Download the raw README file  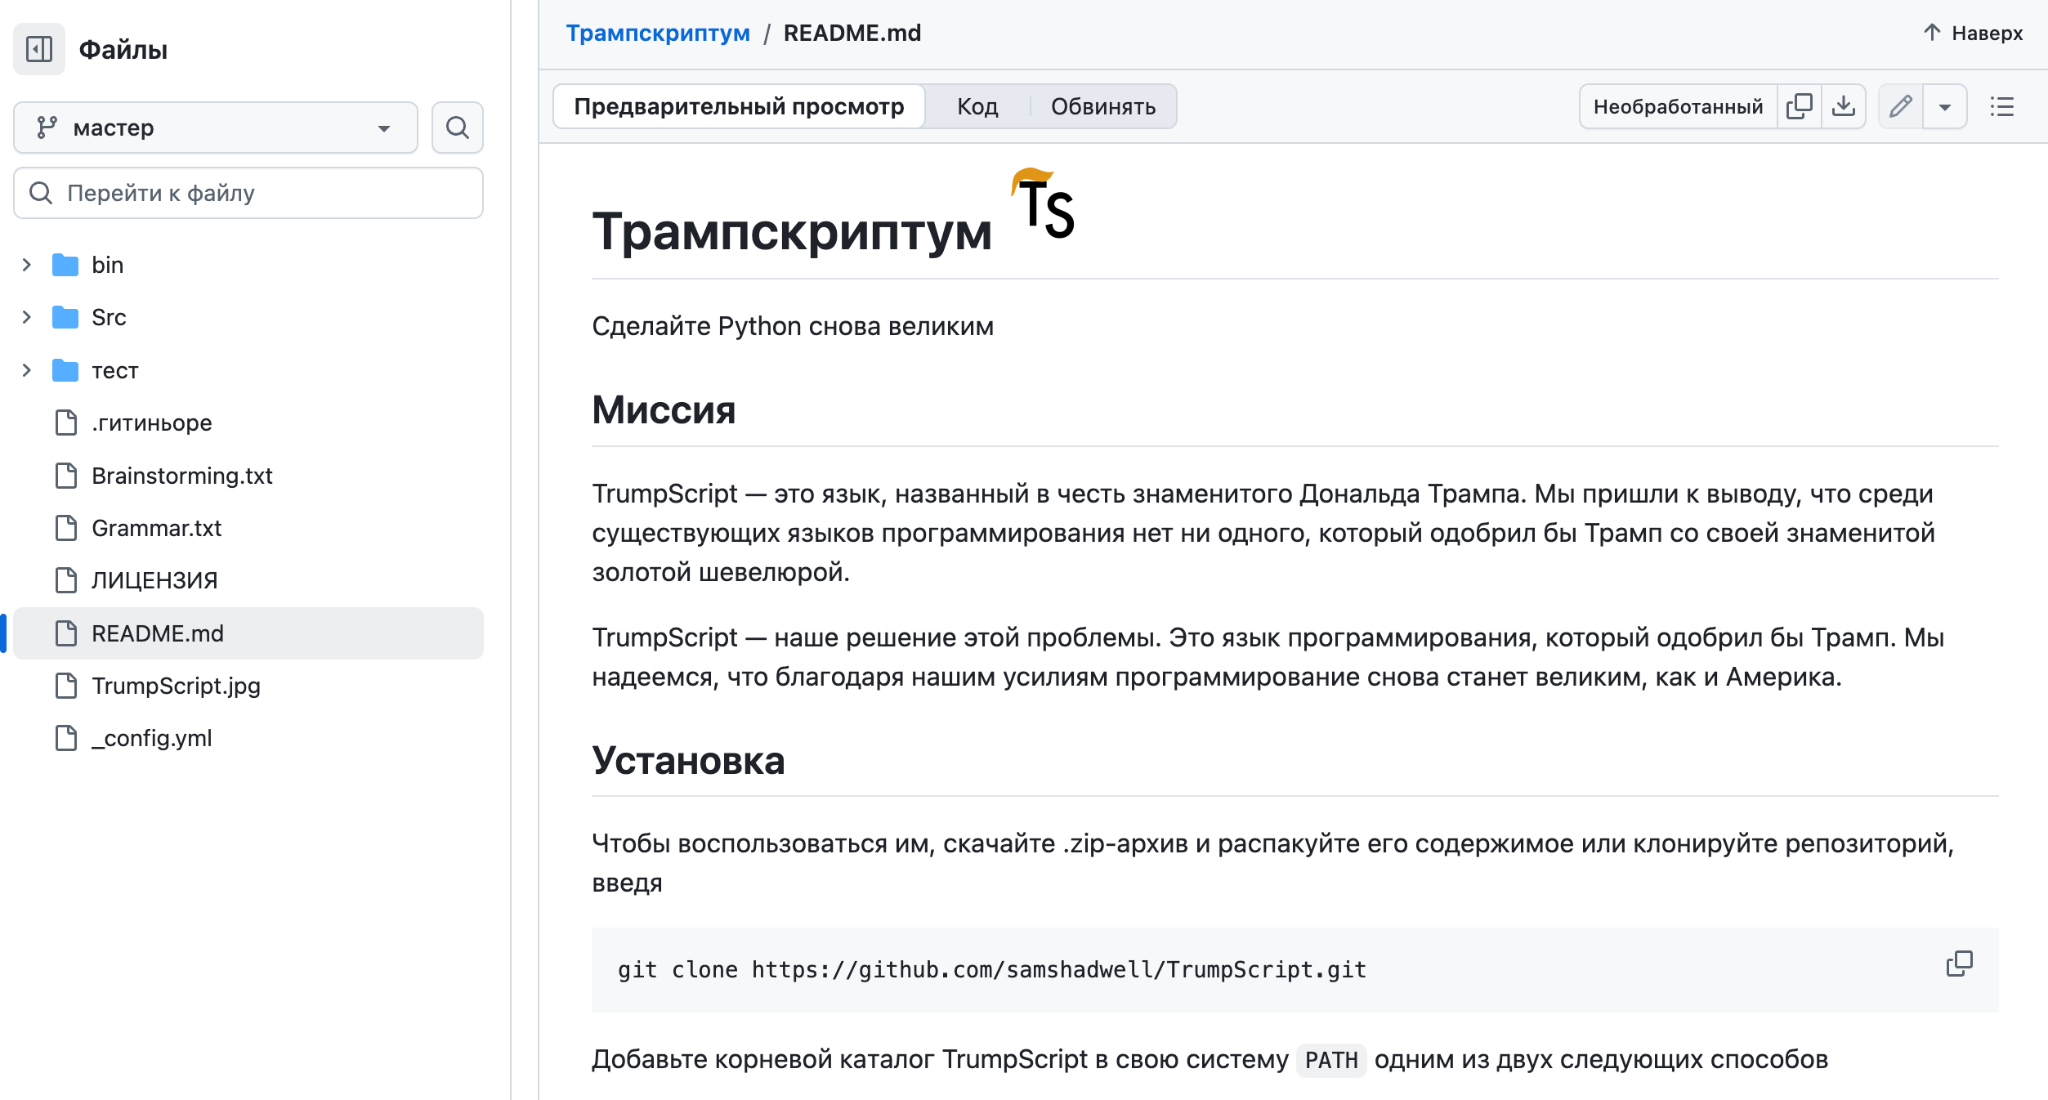click(1844, 105)
